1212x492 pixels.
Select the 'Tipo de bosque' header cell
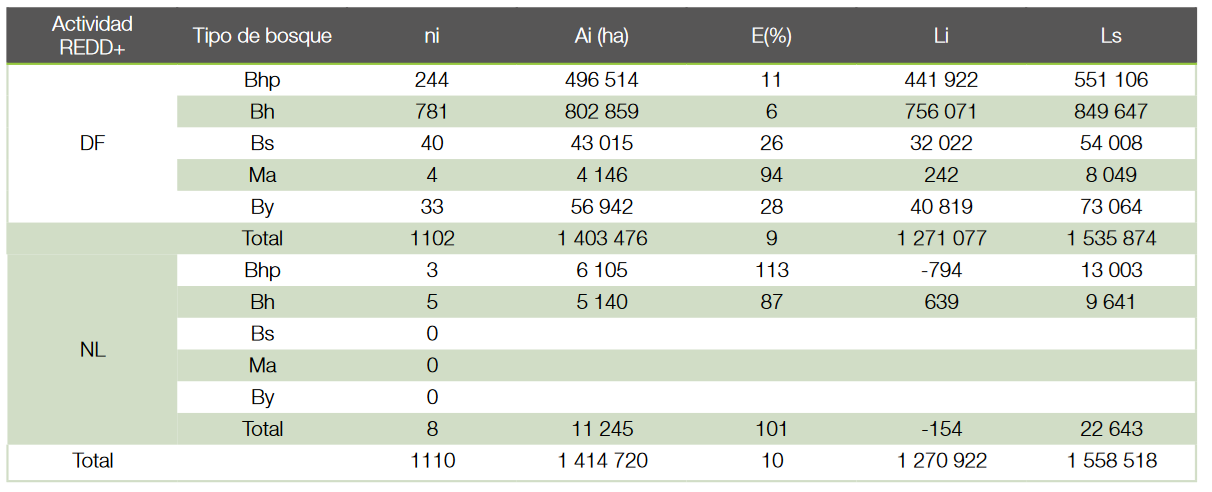(x=262, y=36)
